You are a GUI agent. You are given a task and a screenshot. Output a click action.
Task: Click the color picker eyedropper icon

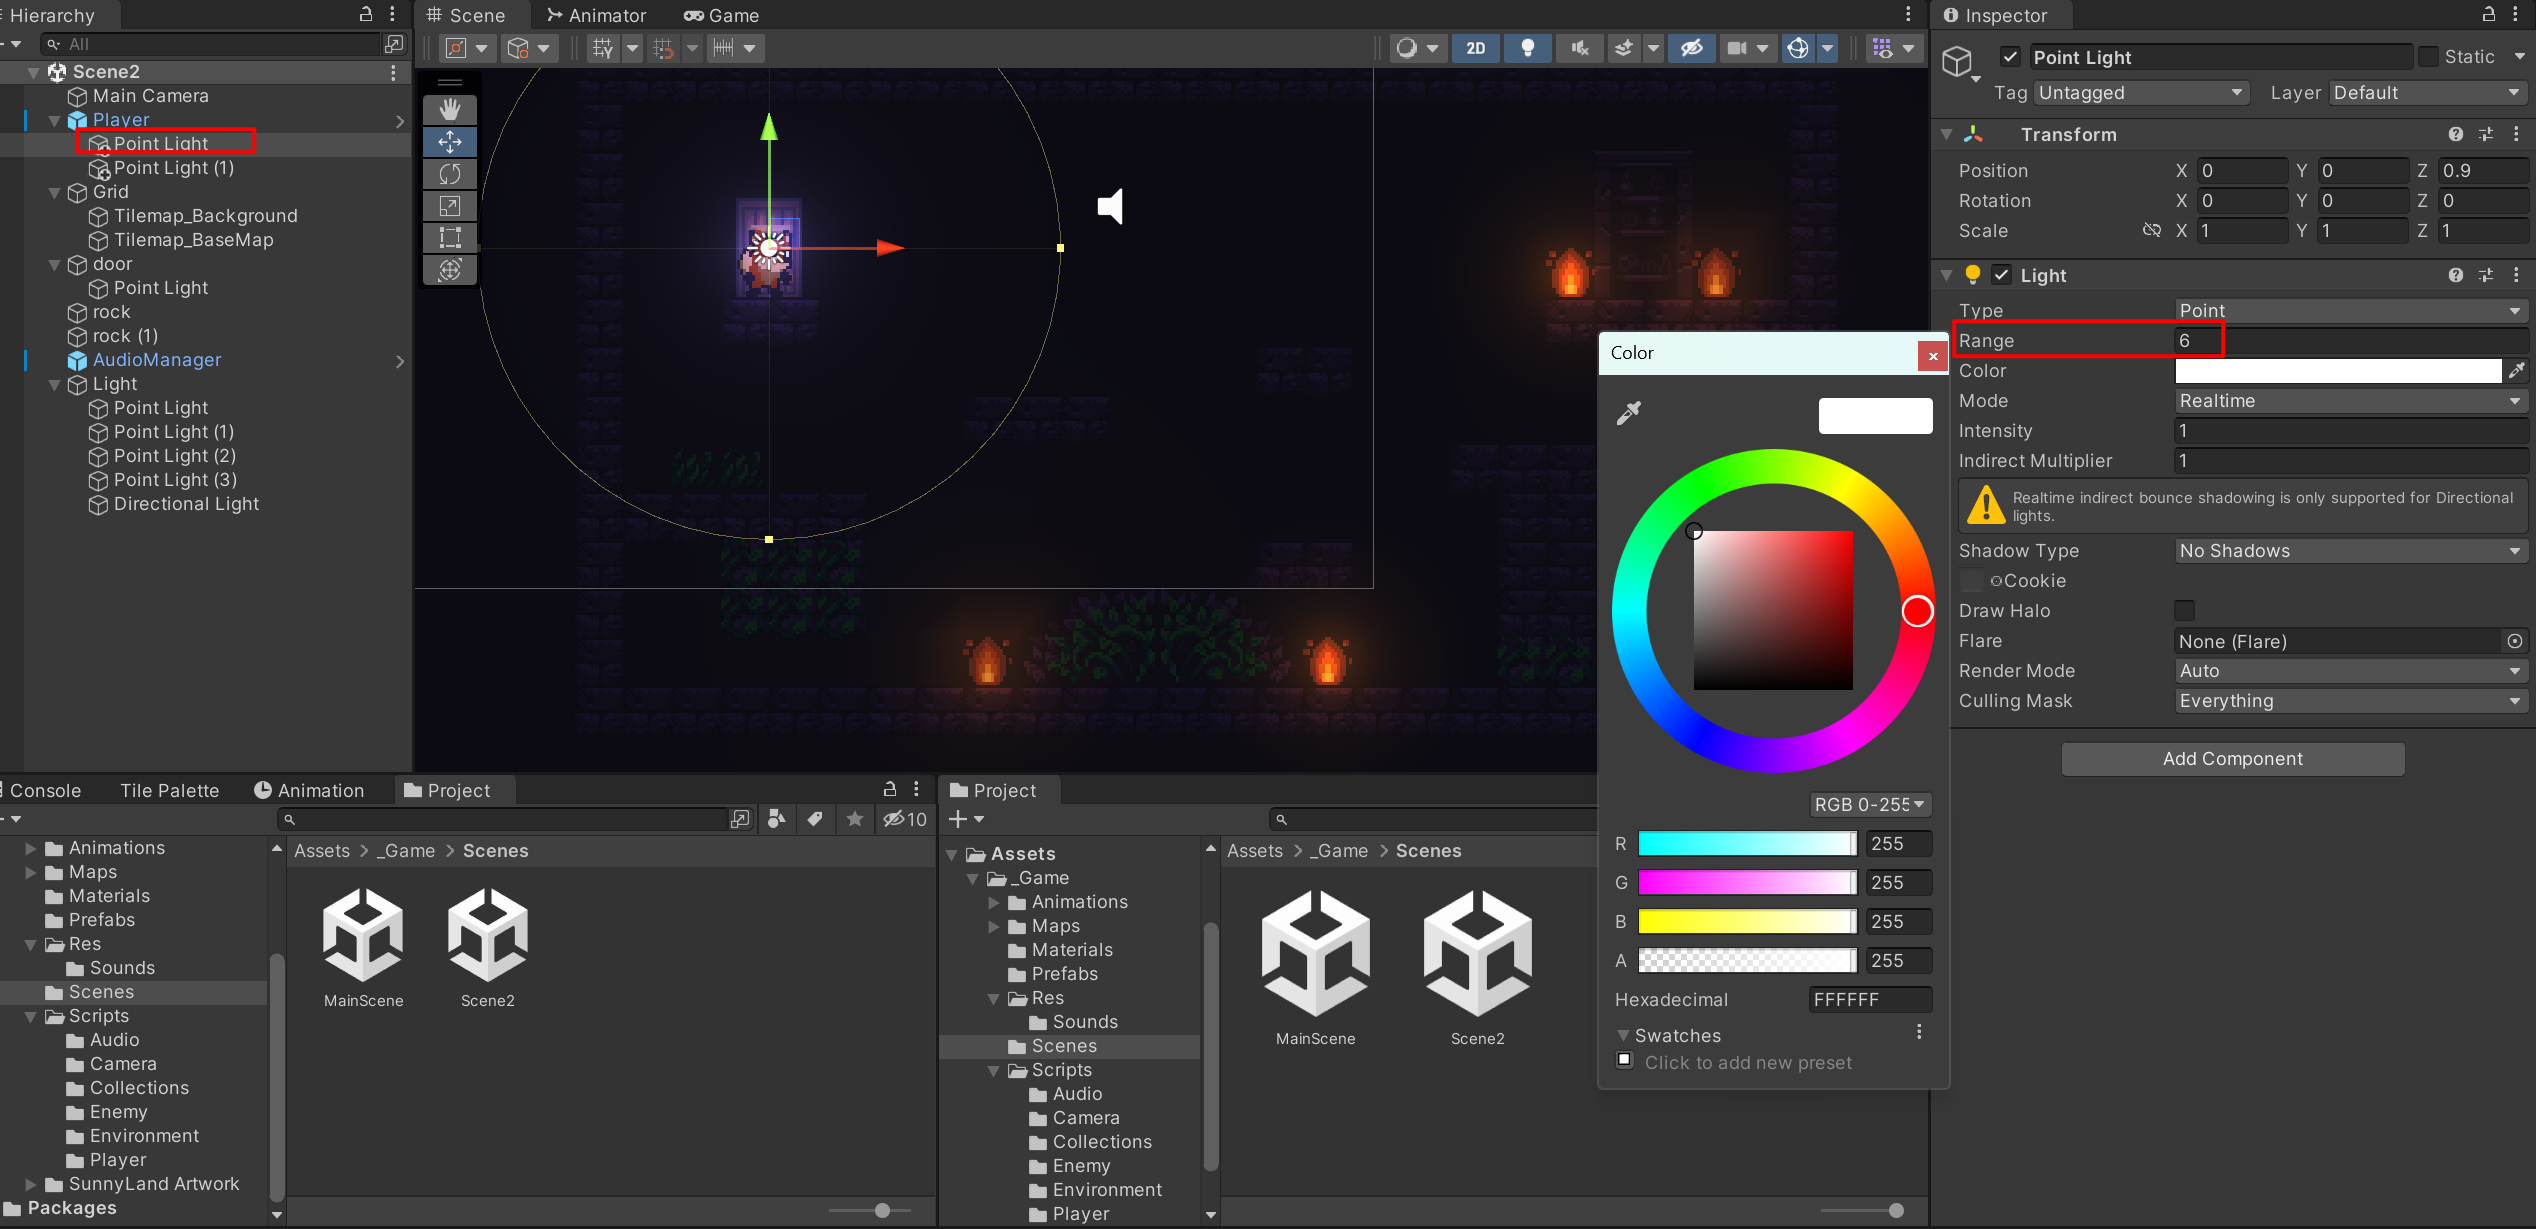(x=1628, y=413)
